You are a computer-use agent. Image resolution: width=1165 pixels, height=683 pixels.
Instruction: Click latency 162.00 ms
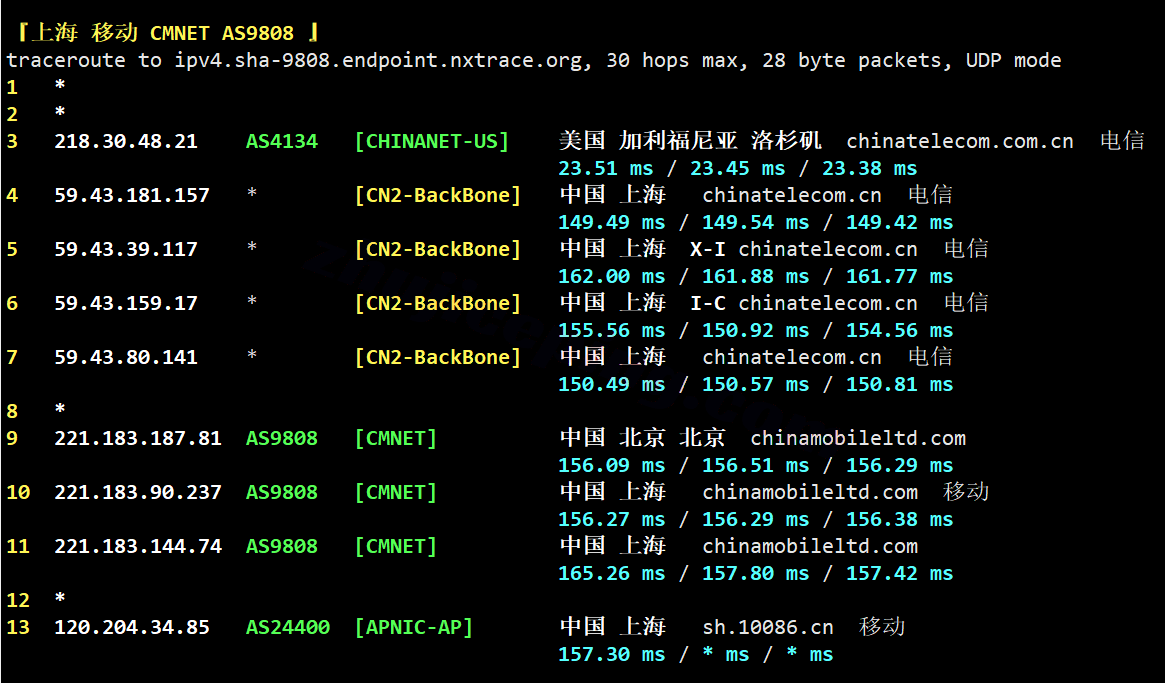(x=611, y=276)
